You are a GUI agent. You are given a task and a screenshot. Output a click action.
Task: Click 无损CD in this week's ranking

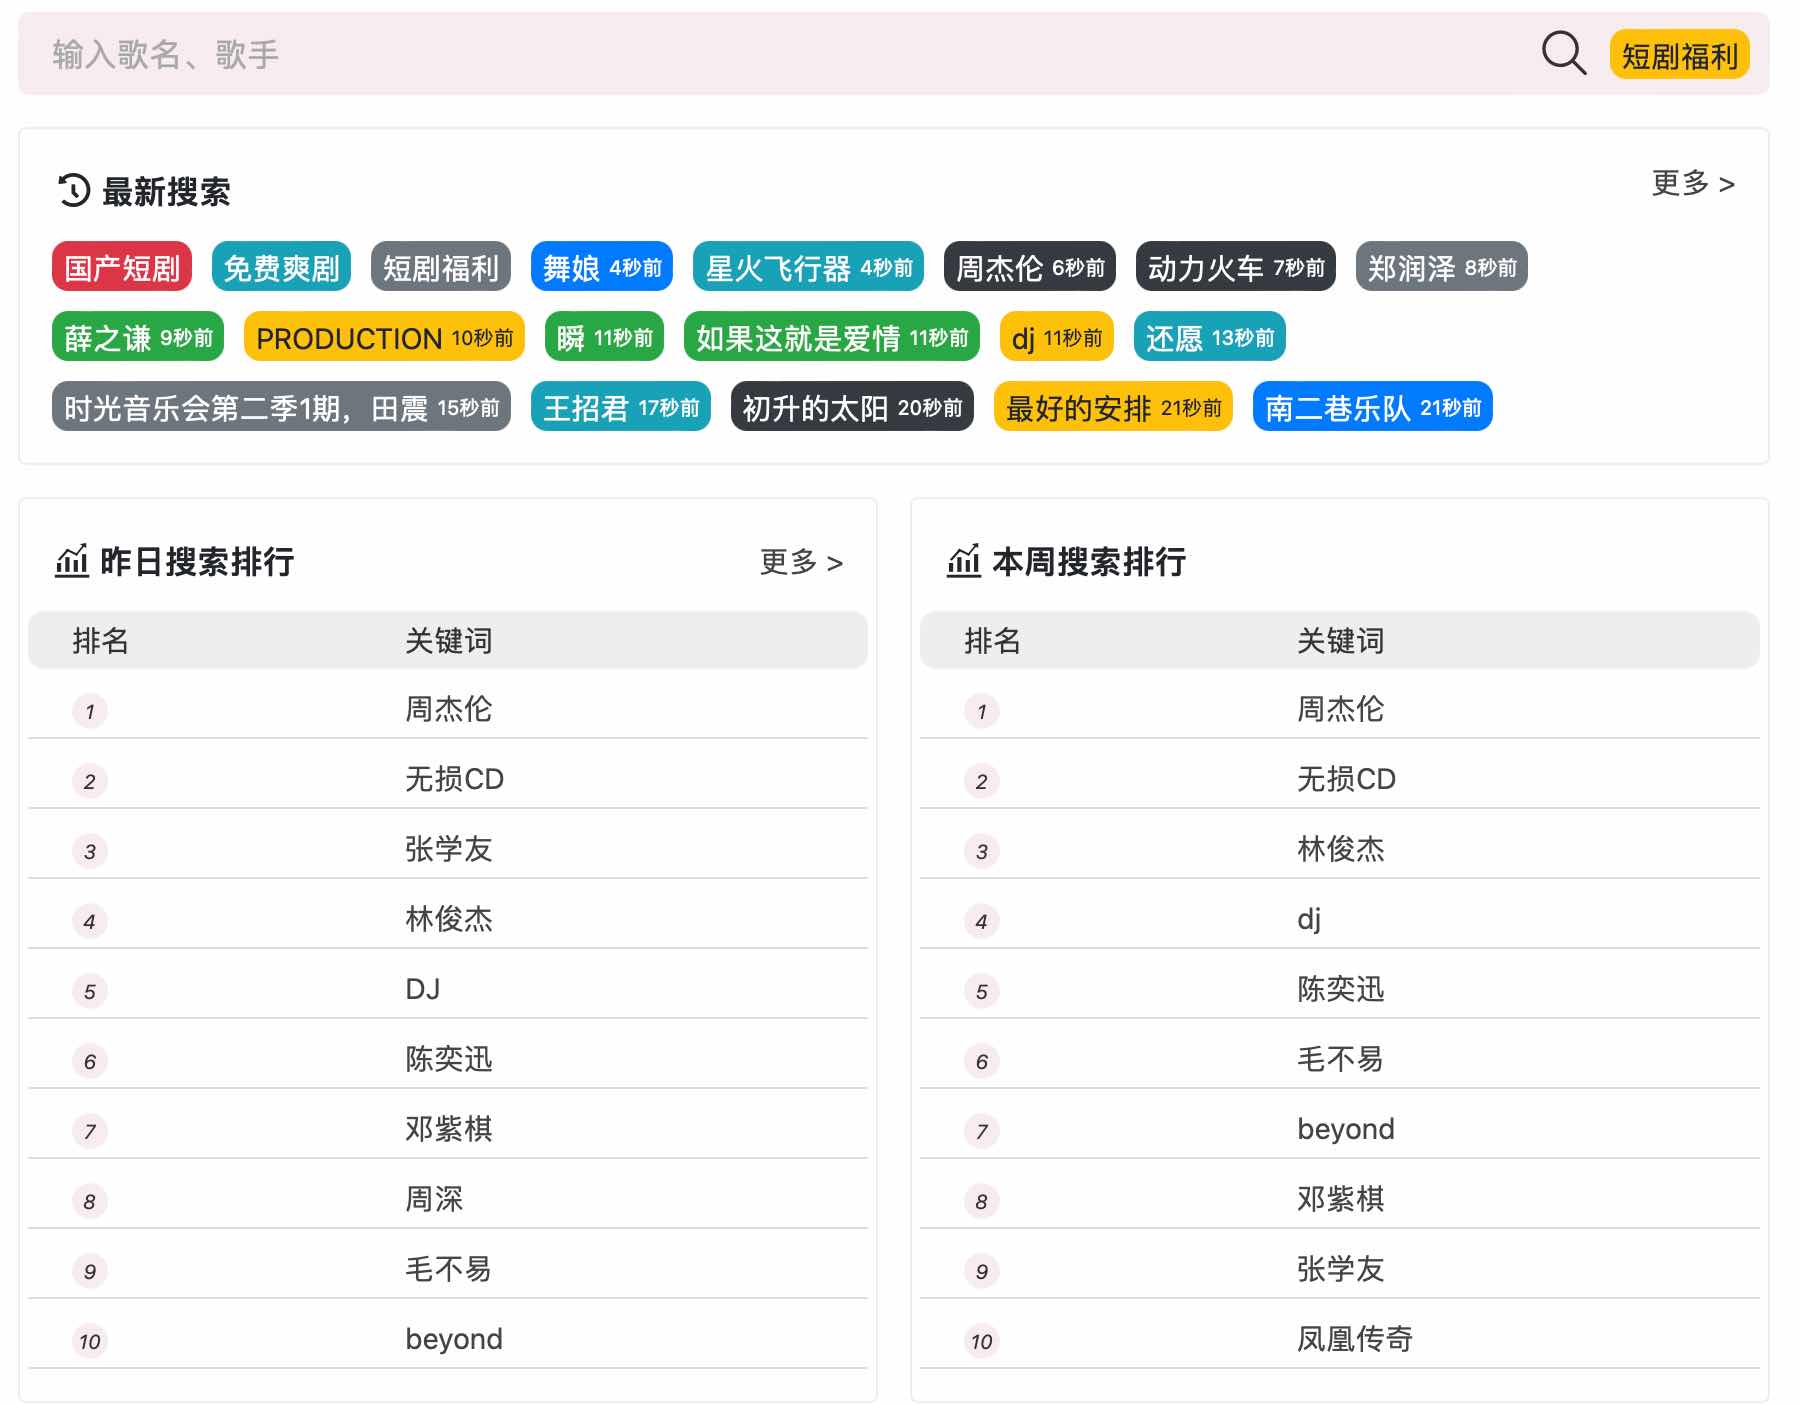tap(1346, 779)
